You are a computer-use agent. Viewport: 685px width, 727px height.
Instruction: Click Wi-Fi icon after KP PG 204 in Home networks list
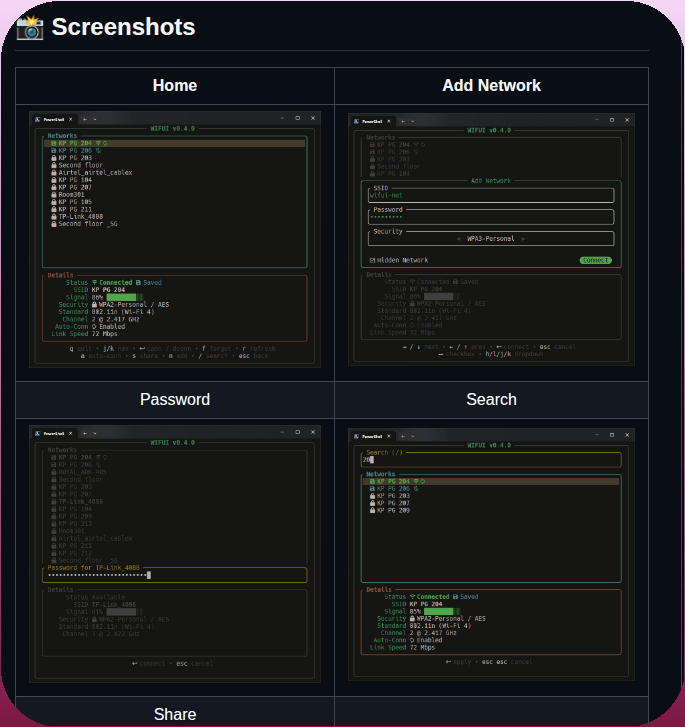[98, 143]
